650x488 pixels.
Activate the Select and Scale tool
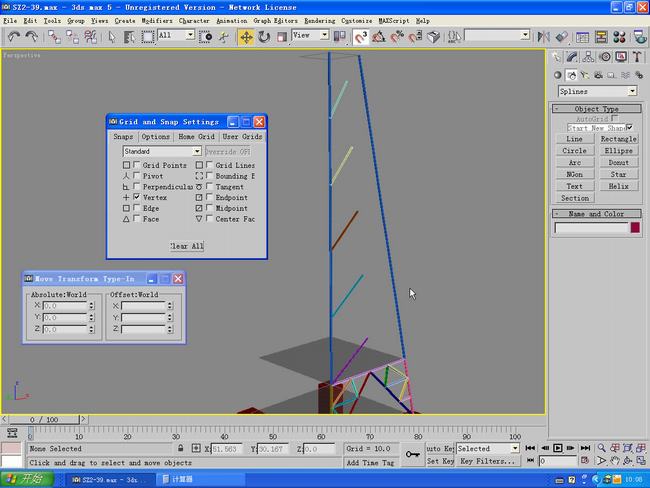pyautogui.click(x=282, y=37)
